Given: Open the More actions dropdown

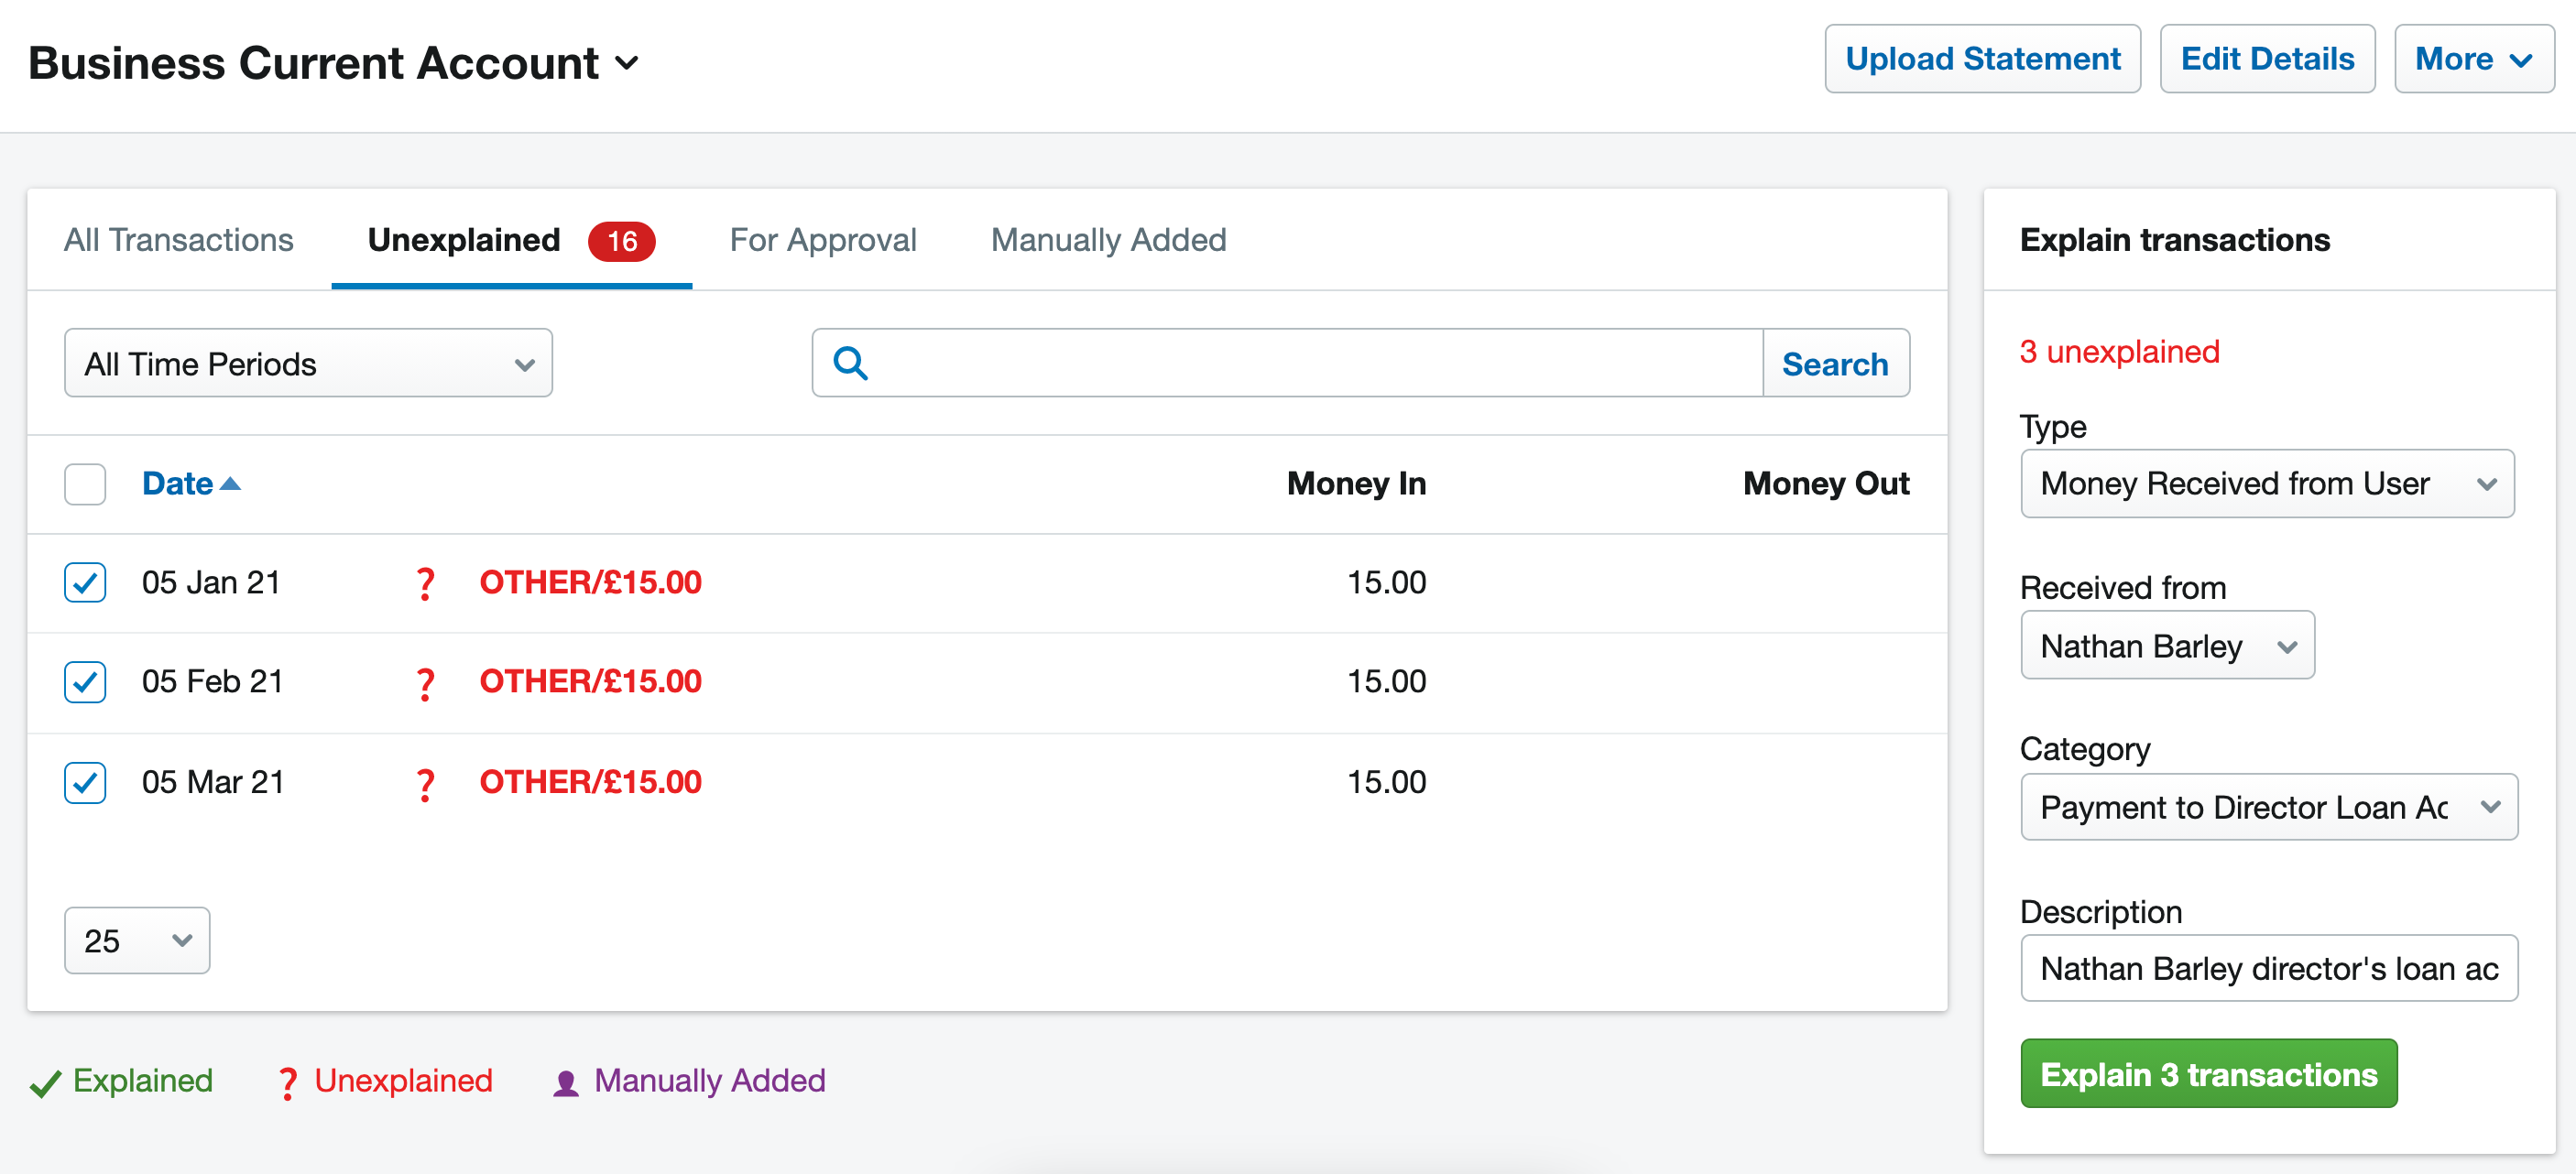Looking at the screenshot, I should point(2474,59).
